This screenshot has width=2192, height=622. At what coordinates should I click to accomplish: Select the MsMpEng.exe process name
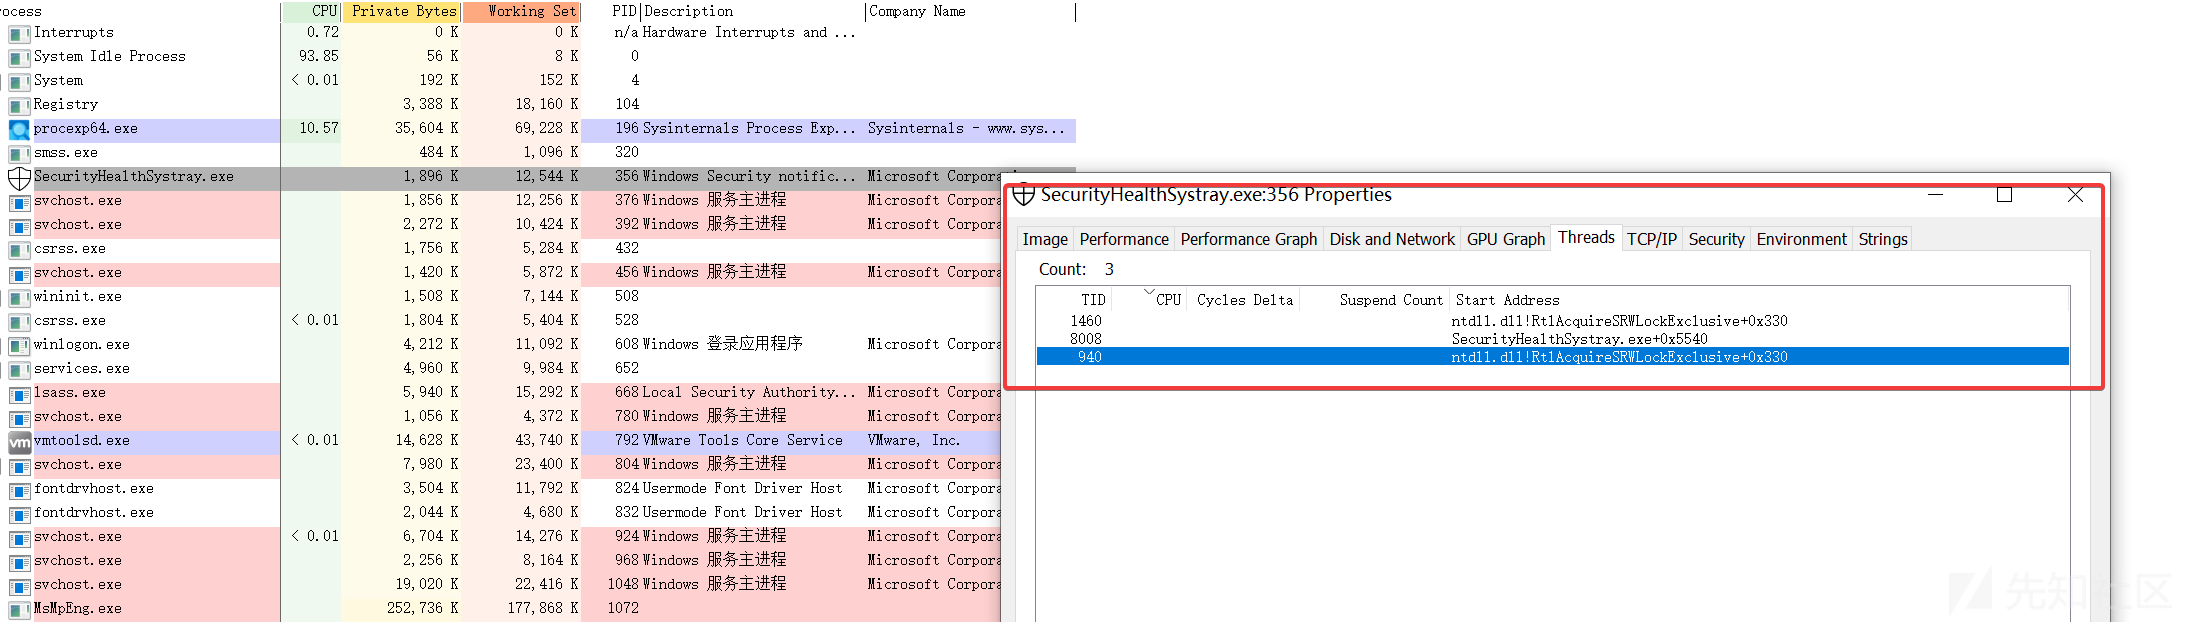(77, 609)
